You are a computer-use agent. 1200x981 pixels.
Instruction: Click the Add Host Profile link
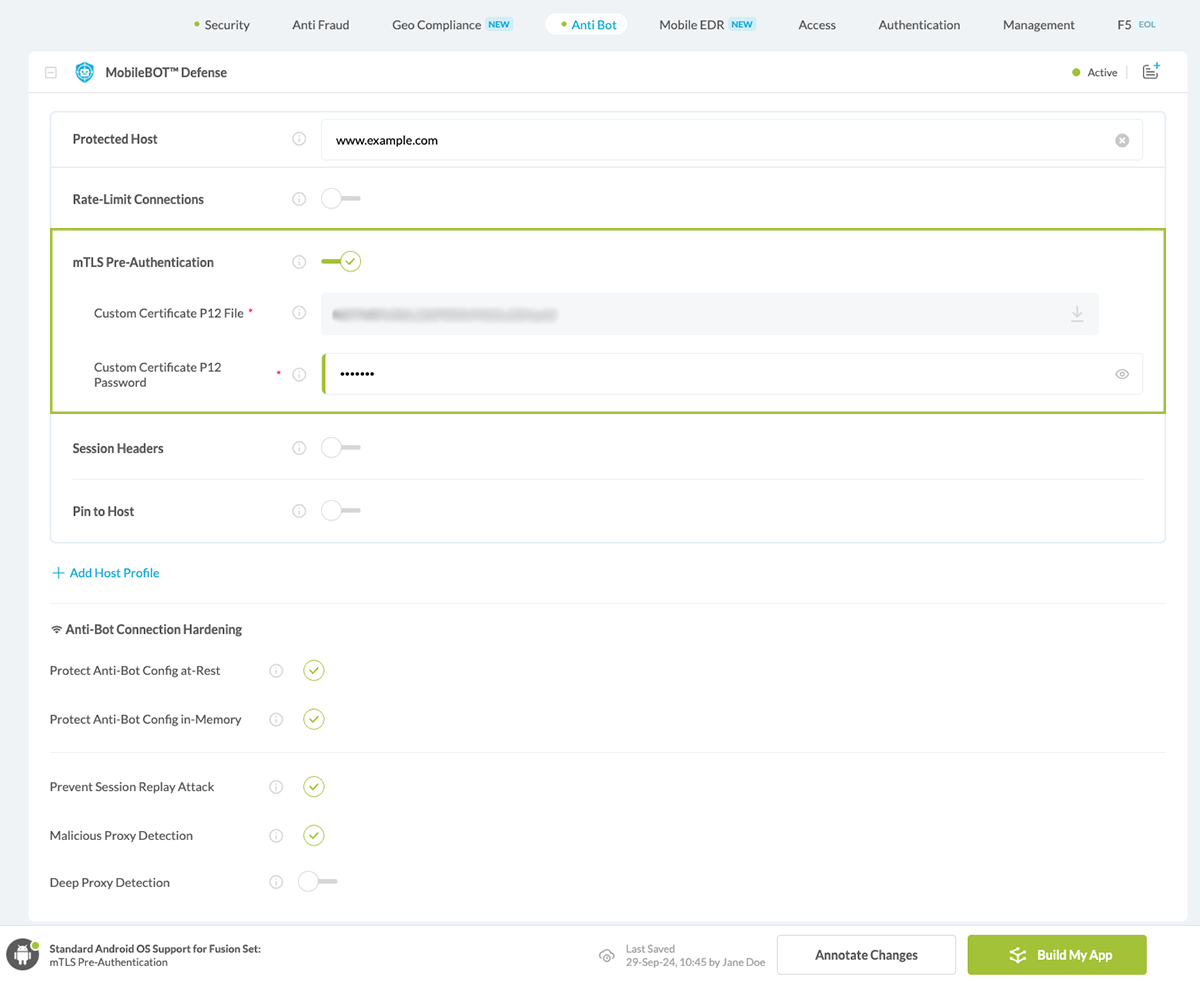(106, 573)
